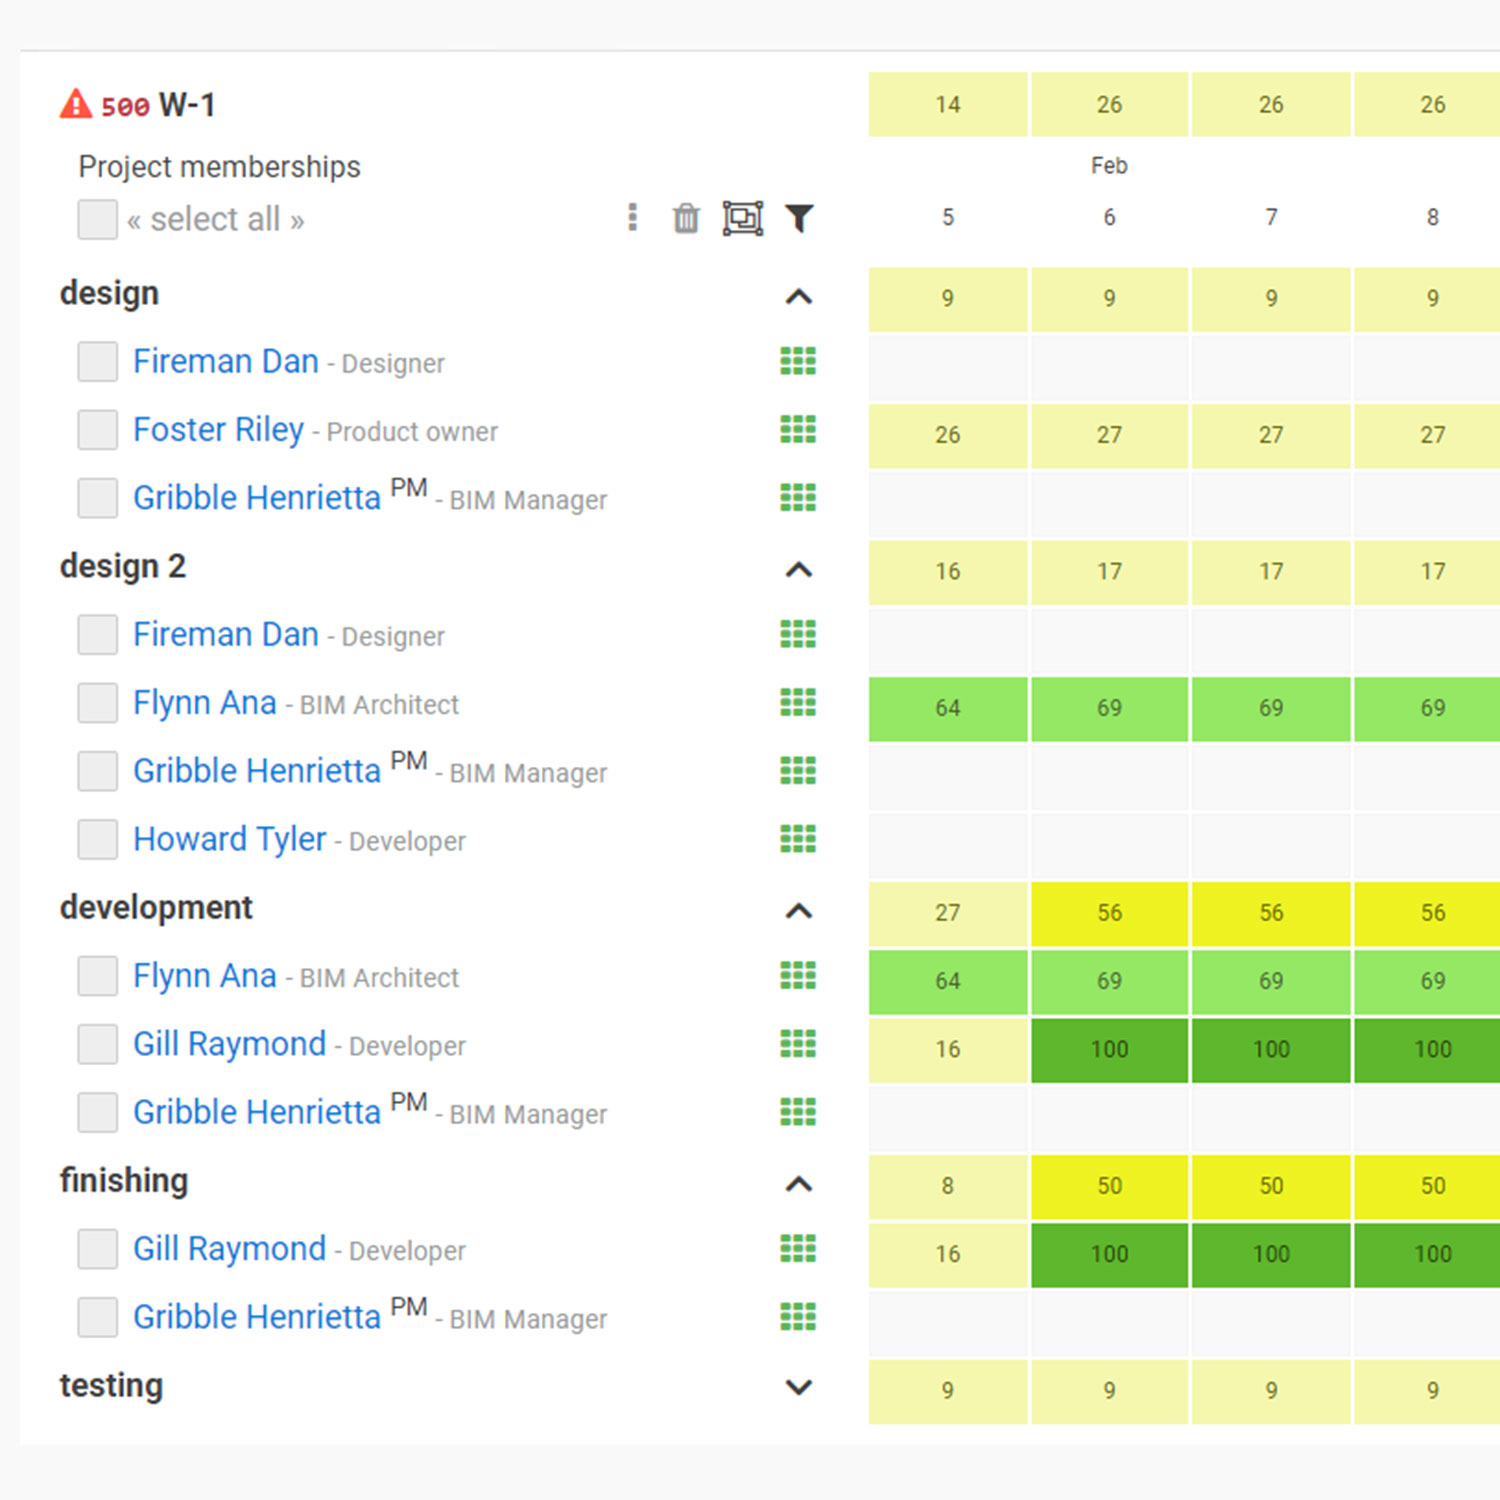Collapse the design group
The height and width of the screenshot is (1500, 1500).
(x=799, y=297)
